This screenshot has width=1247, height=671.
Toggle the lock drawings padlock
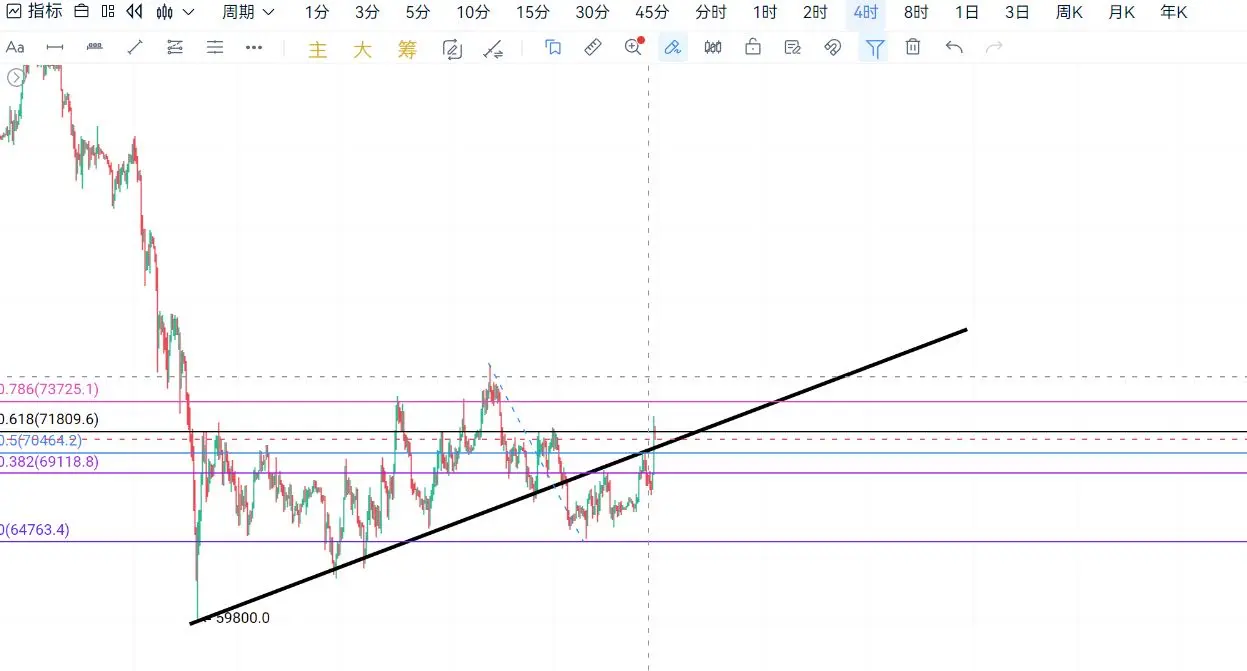[753, 47]
